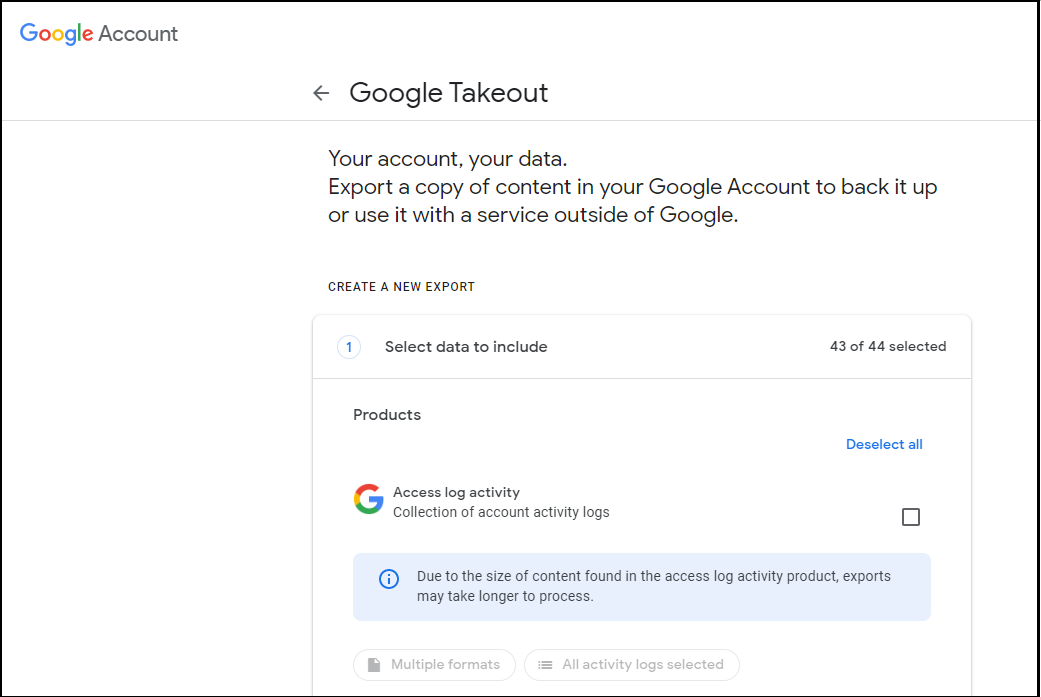Click the Google Takeout page title
1041x697 pixels.
point(449,93)
